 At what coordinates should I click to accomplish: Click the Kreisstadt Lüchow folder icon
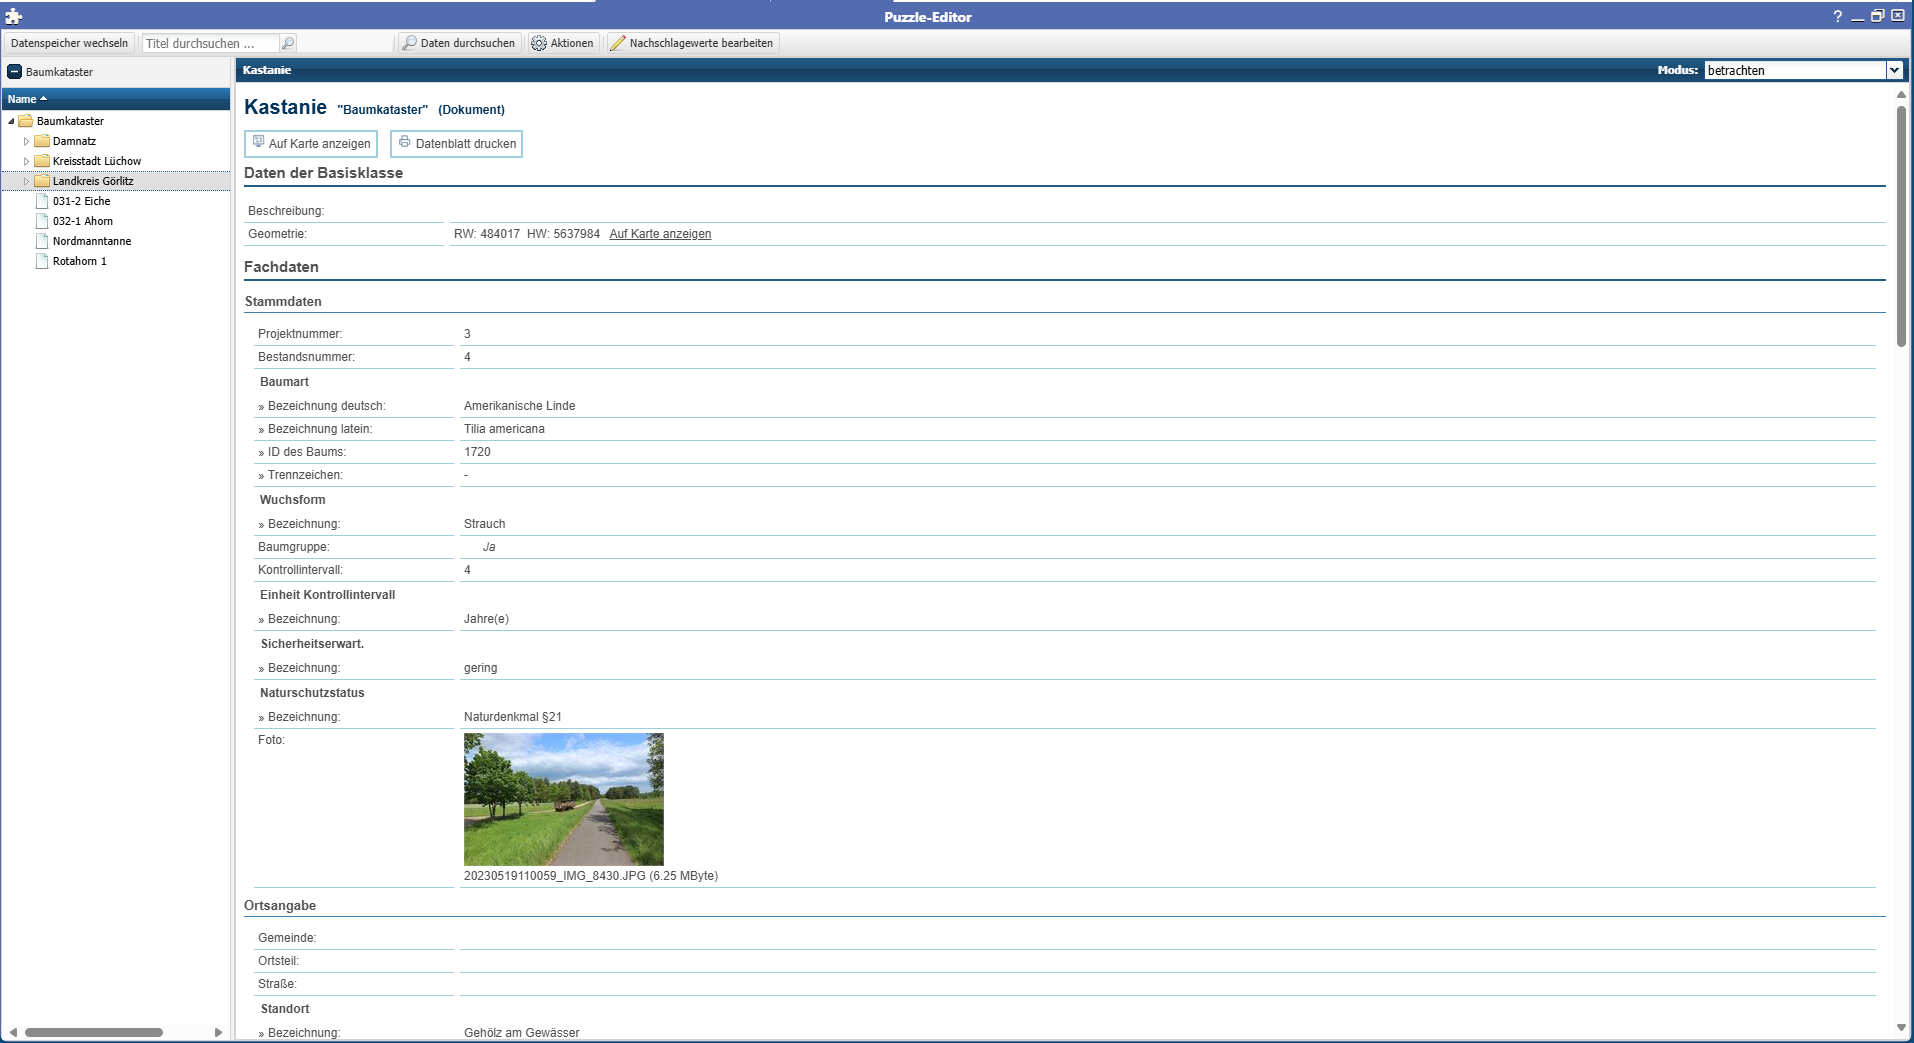coord(42,161)
